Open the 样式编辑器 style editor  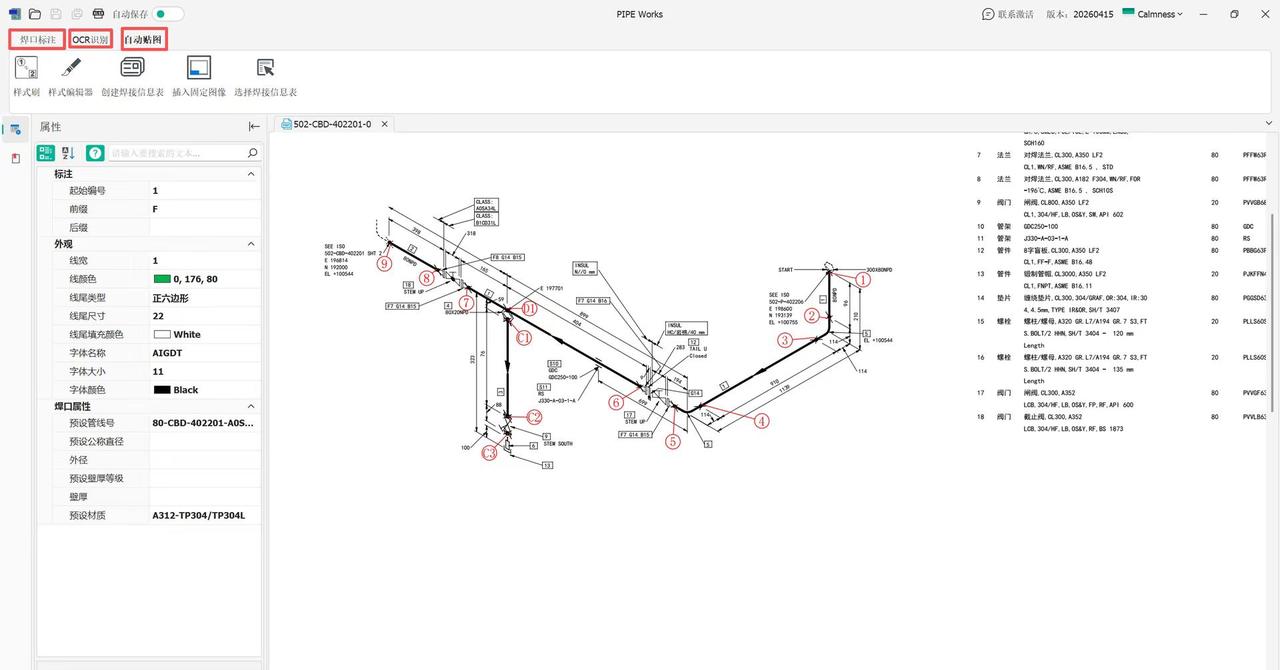[x=70, y=77]
